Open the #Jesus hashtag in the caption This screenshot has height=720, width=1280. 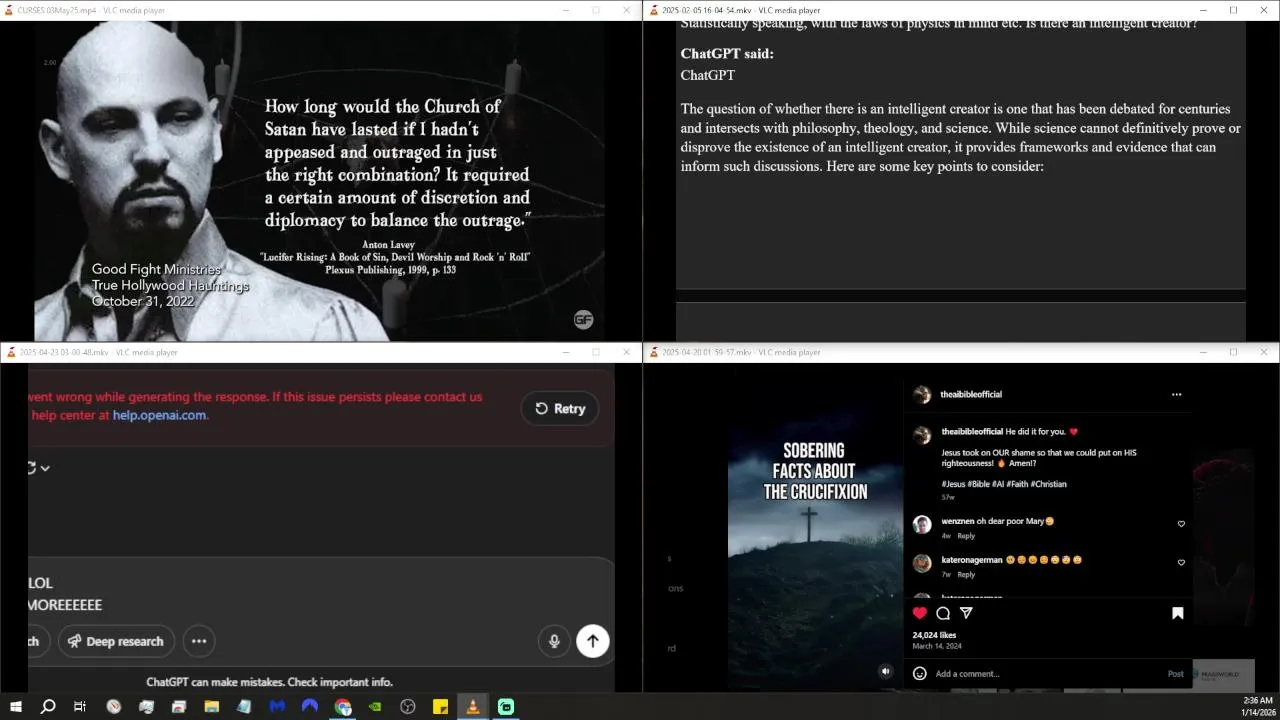click(953, 484)
